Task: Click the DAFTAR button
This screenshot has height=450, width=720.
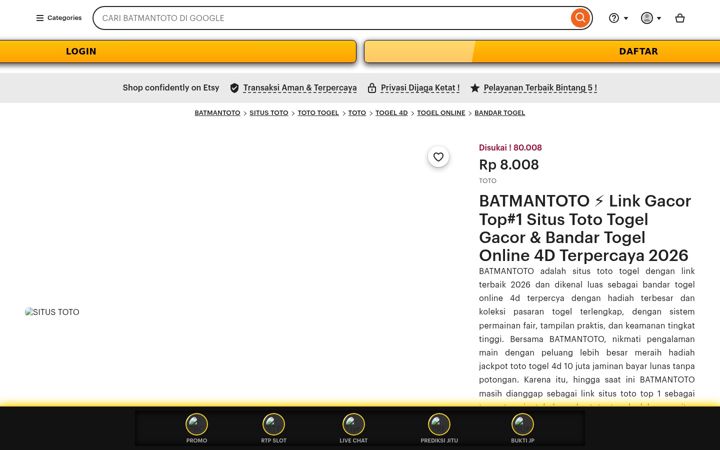Action: (542, 51)
